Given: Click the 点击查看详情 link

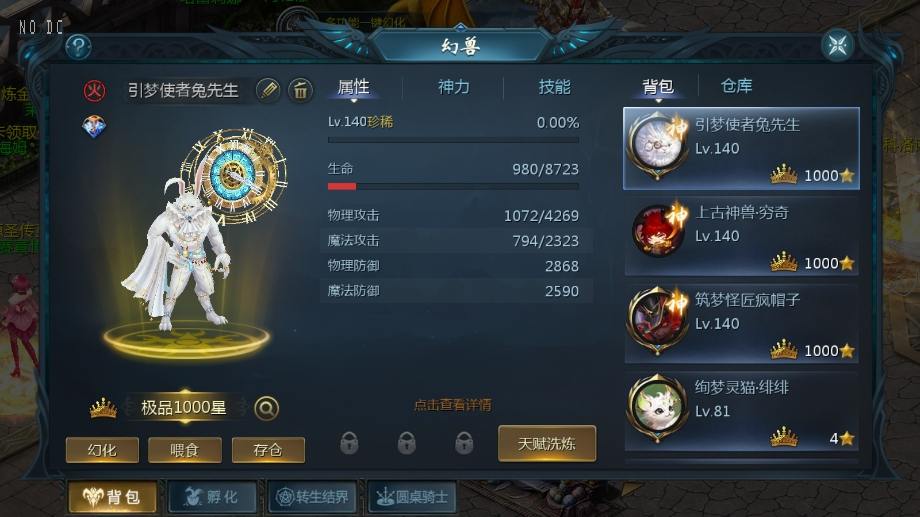Looking at the screenshot, I should 452,405.
